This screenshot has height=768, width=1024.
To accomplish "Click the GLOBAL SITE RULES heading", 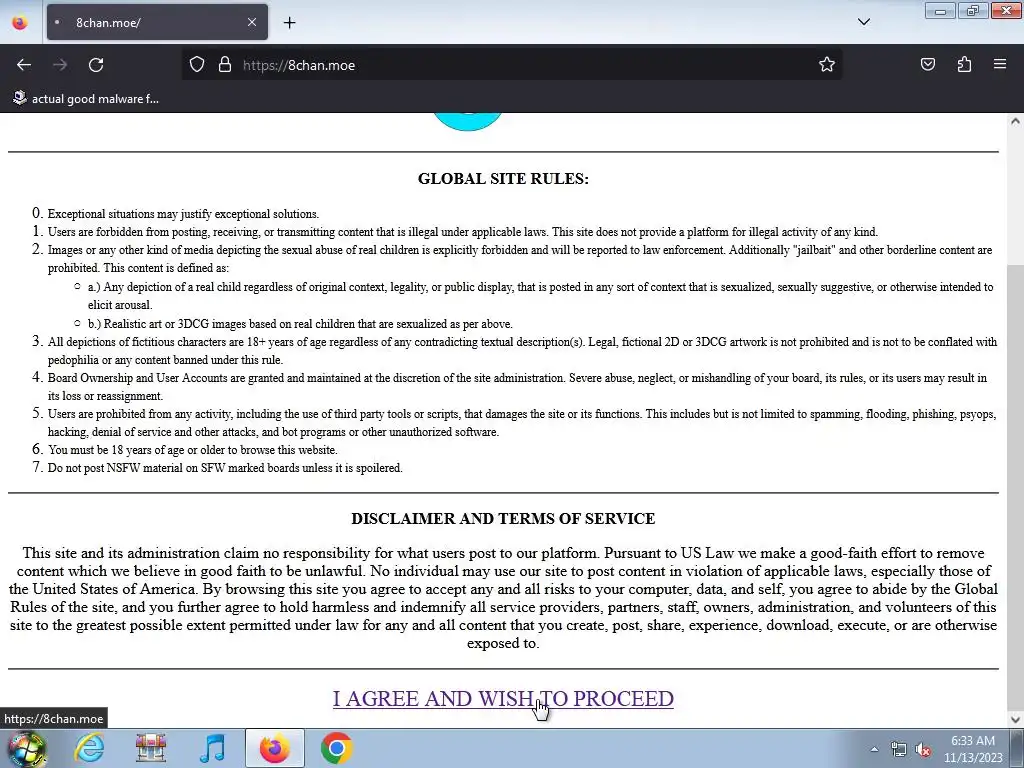I will (x=503, y=179).
